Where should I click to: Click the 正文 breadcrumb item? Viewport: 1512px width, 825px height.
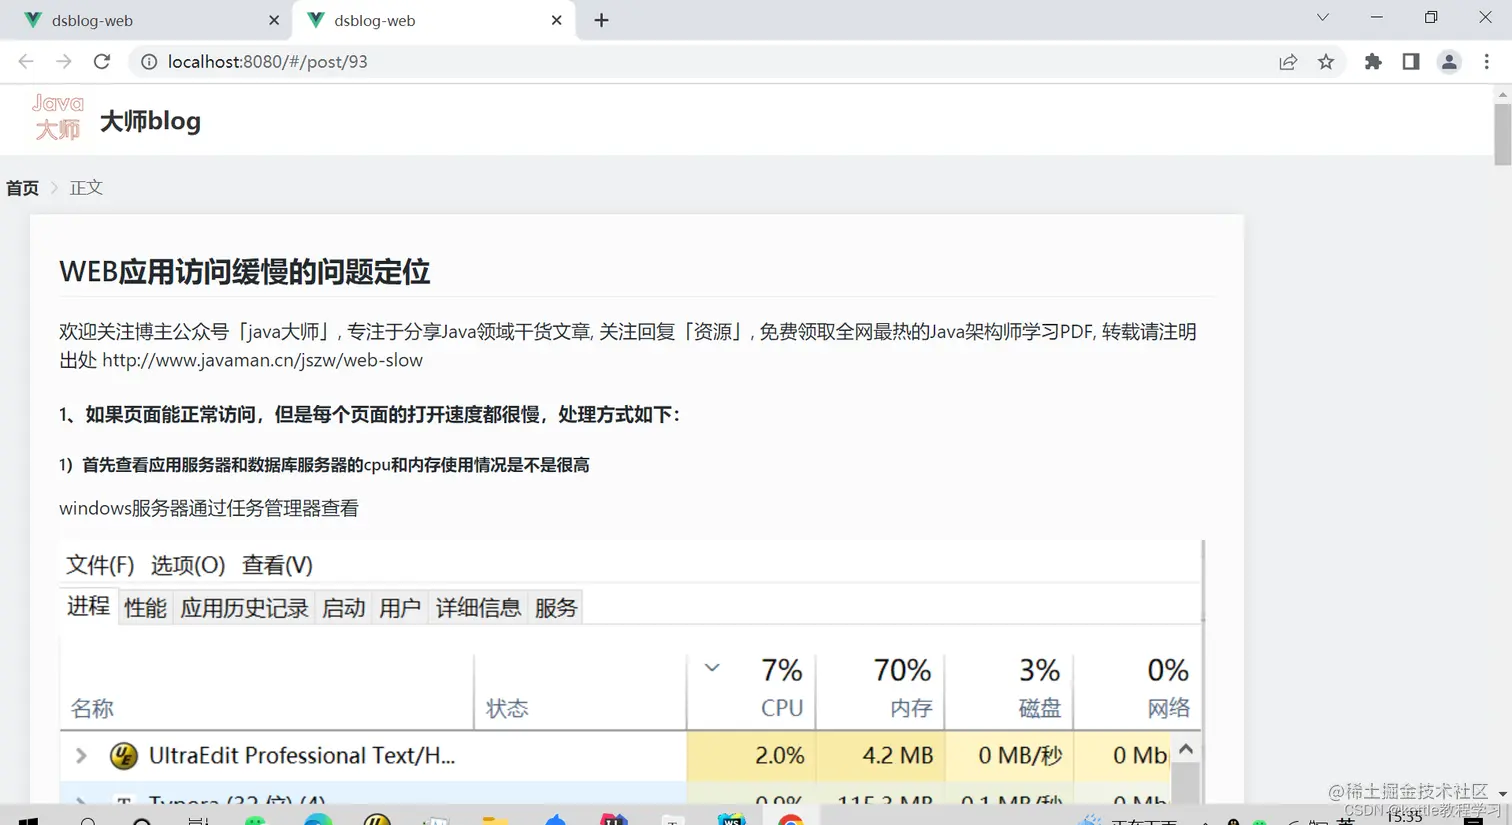pyautogui.click(x=86, y=188)
